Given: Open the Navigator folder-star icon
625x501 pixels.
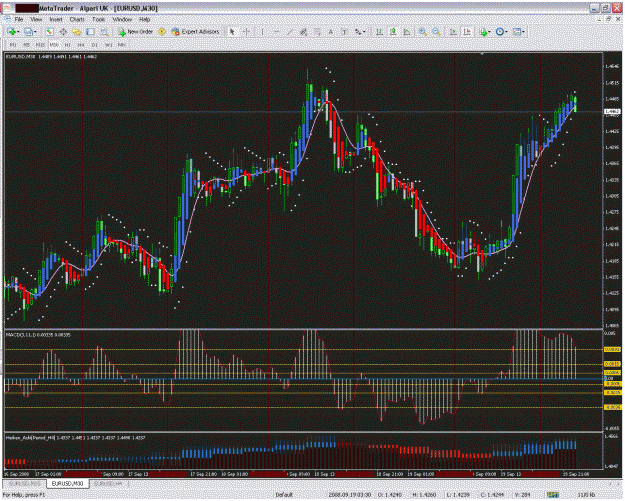Looking at the screenshot, I should click(x=77, y=32).
